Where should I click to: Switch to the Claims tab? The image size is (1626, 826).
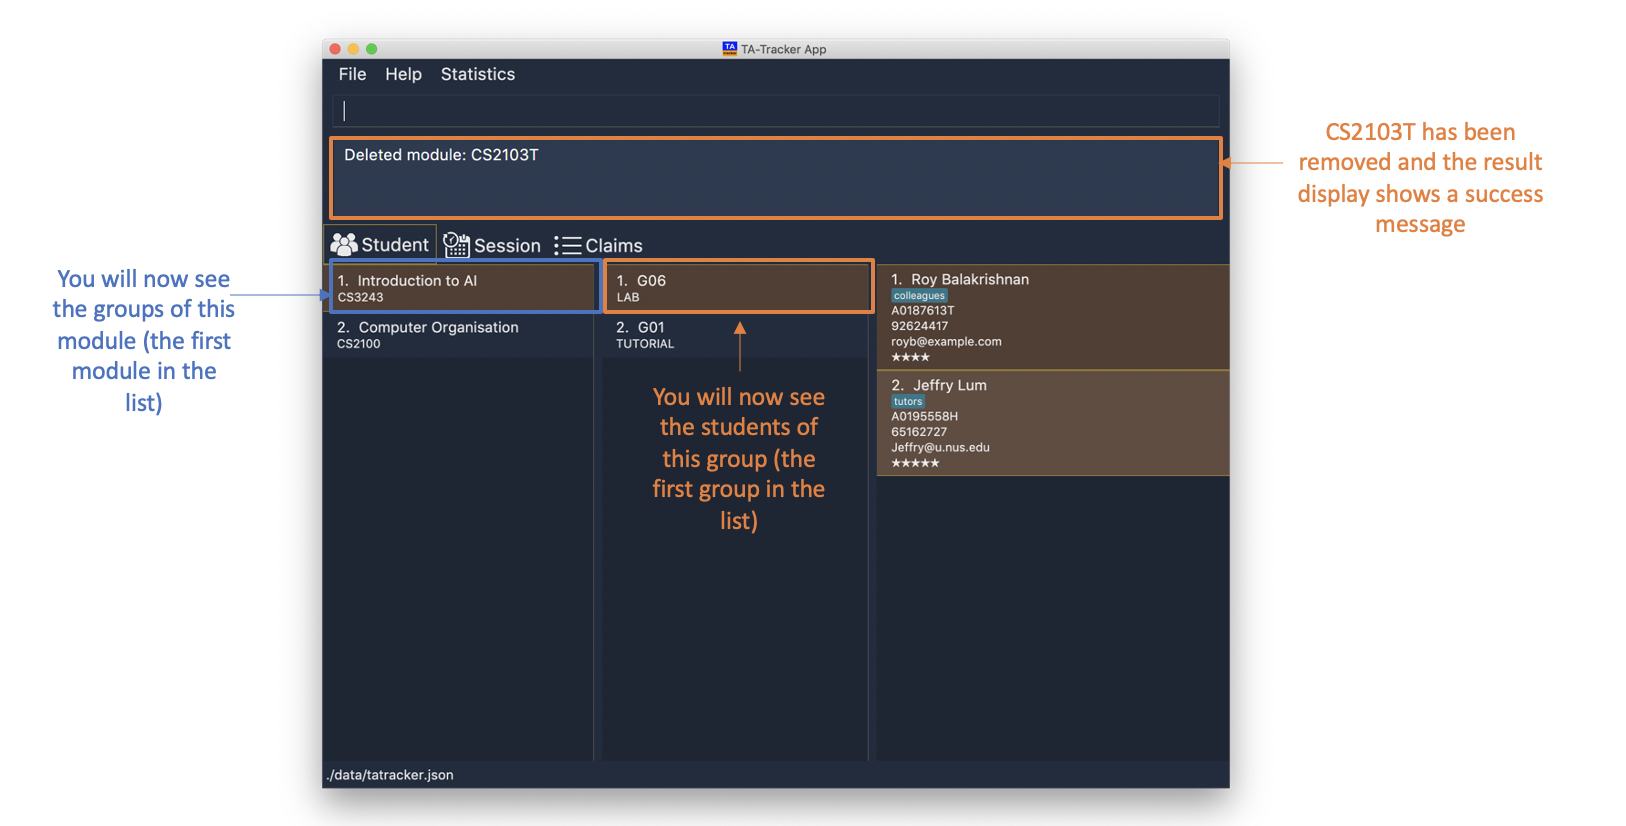(x=598, y=246)
